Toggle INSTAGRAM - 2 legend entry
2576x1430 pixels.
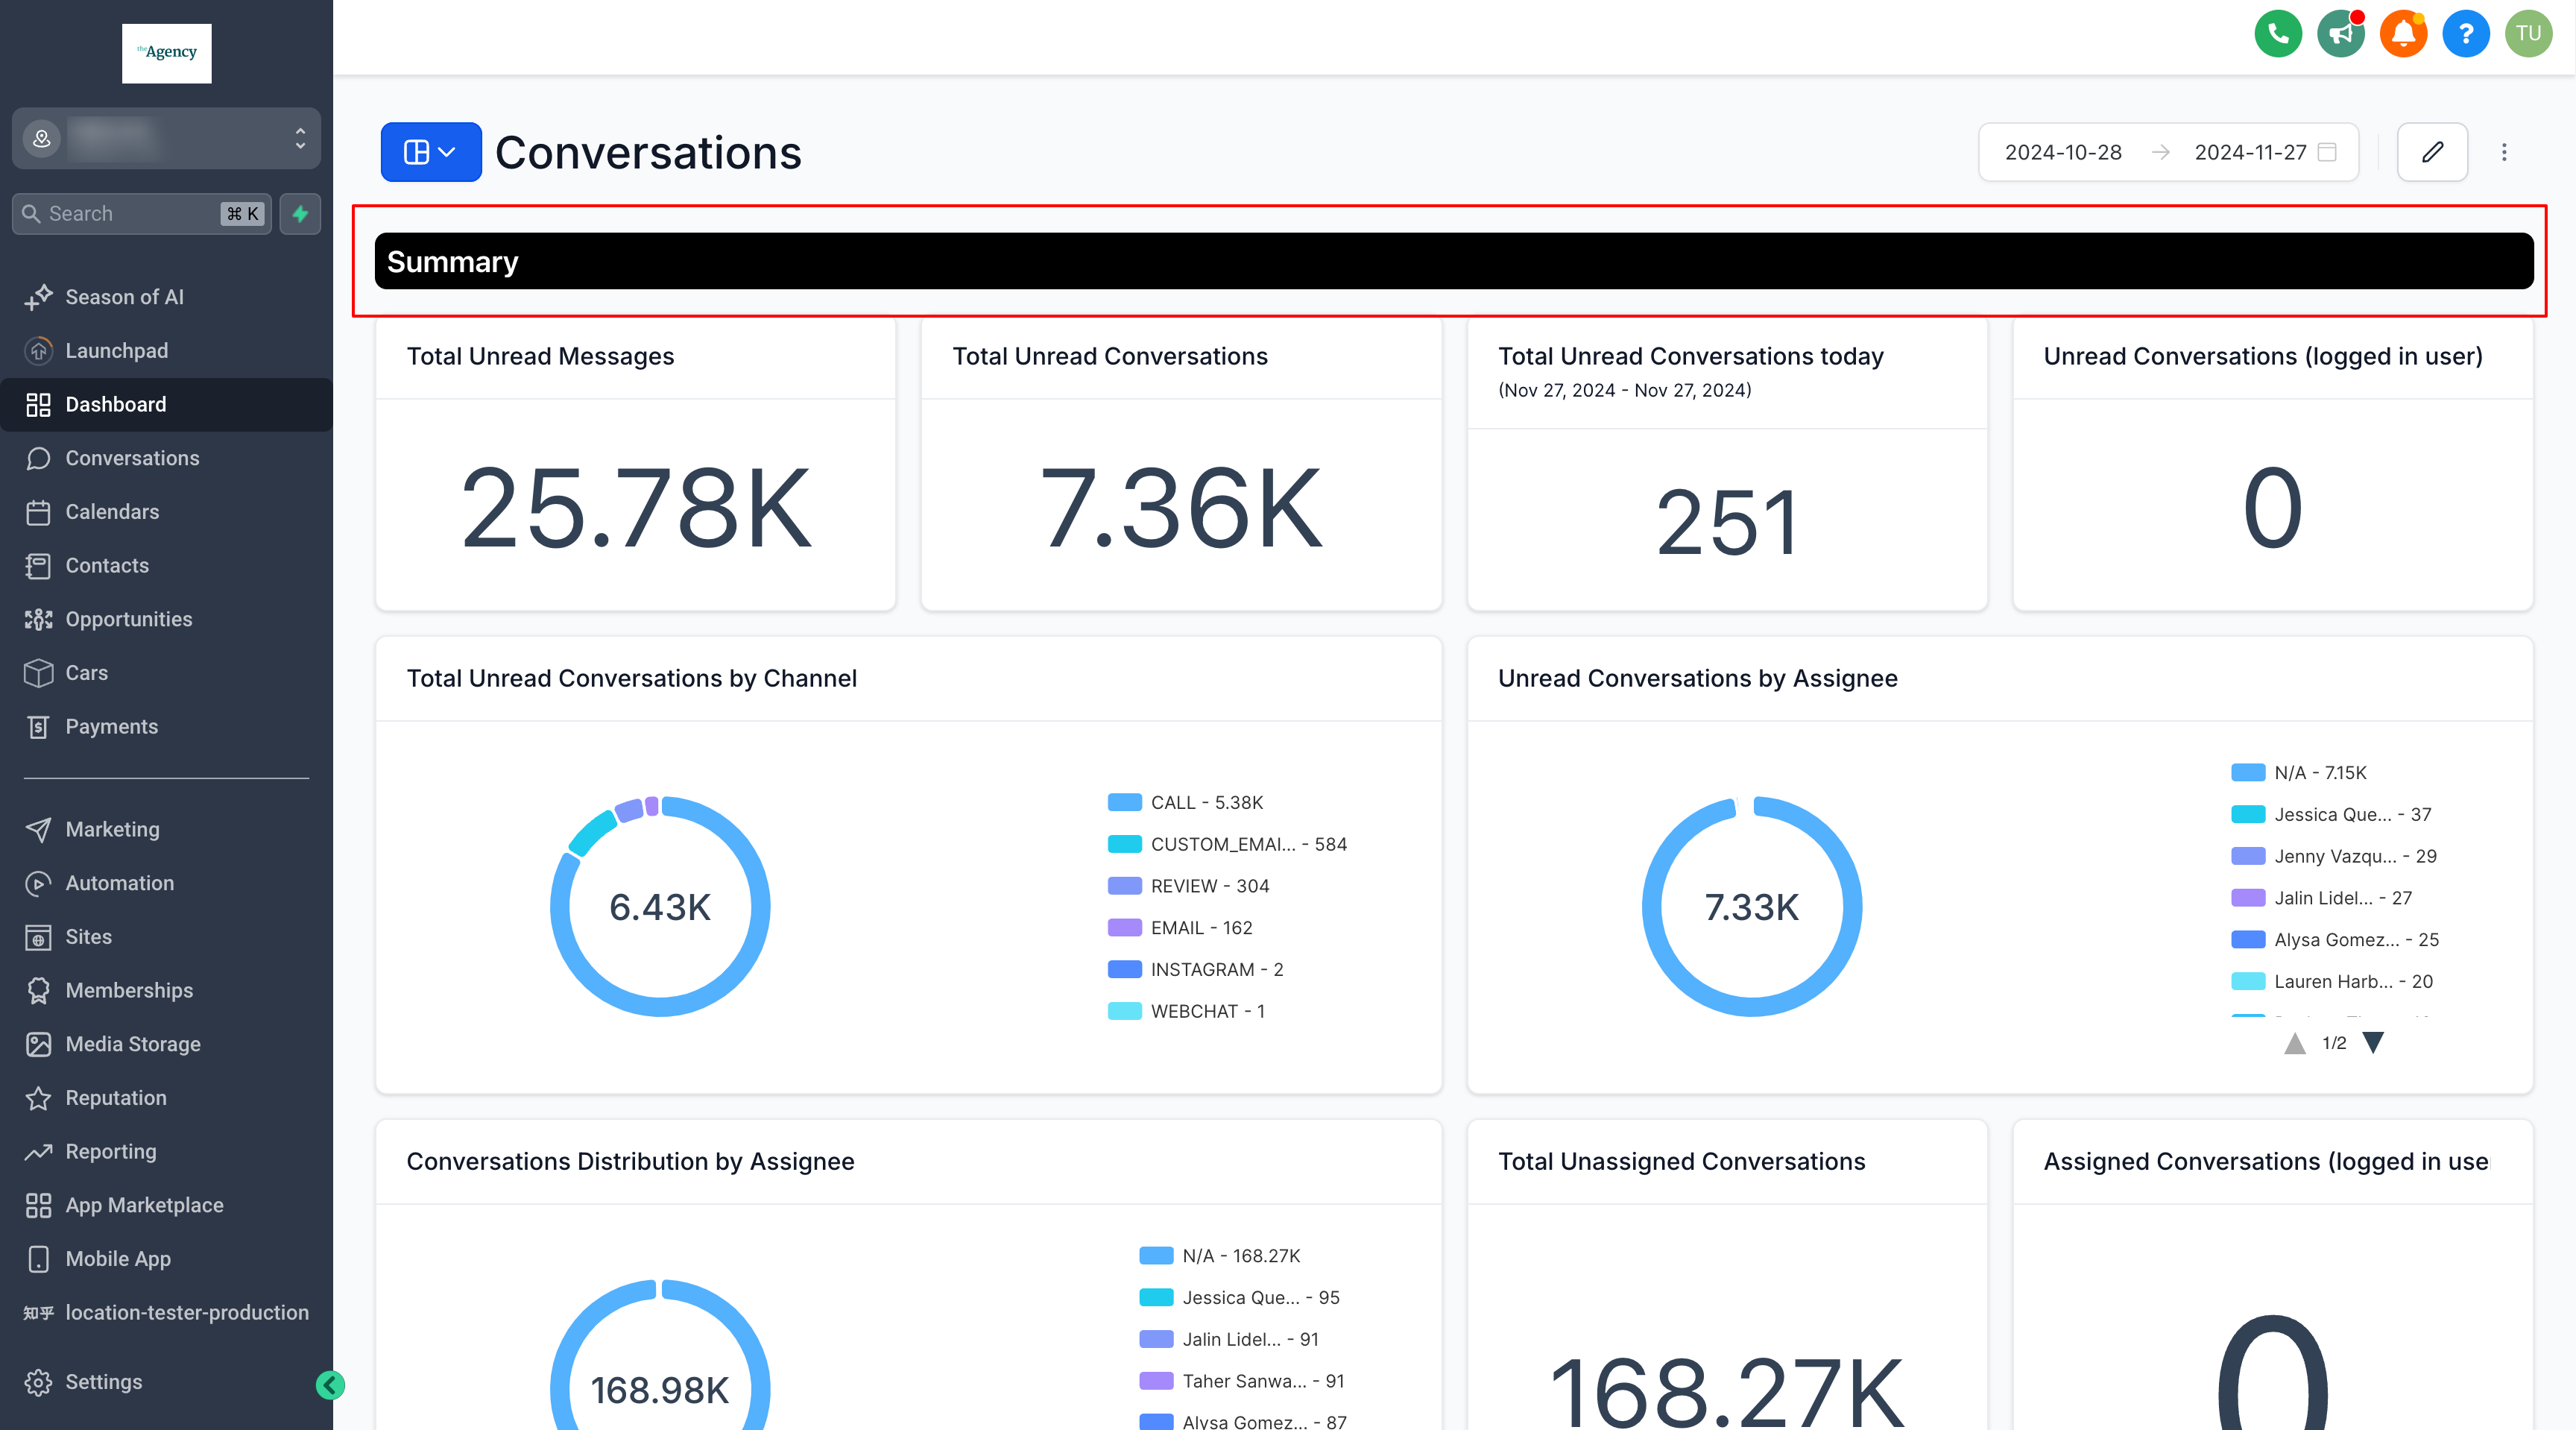coord(1196,970)
